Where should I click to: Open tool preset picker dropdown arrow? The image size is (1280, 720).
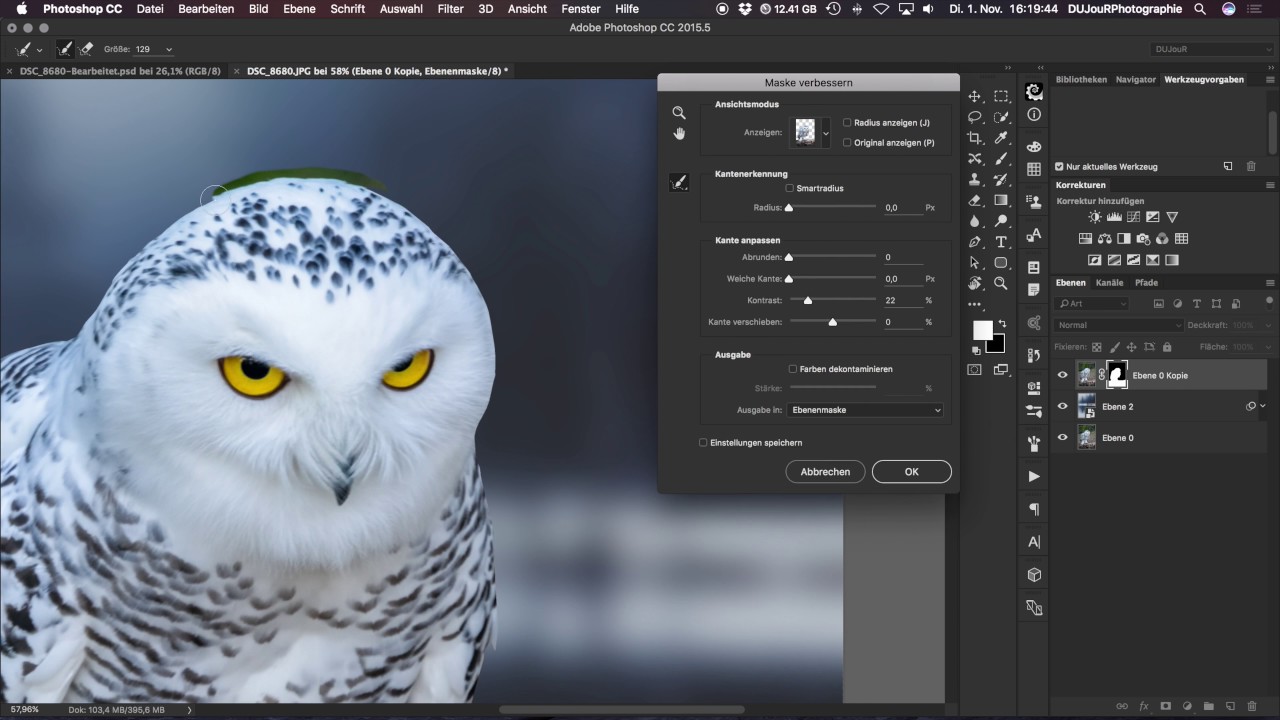(39, 49)
